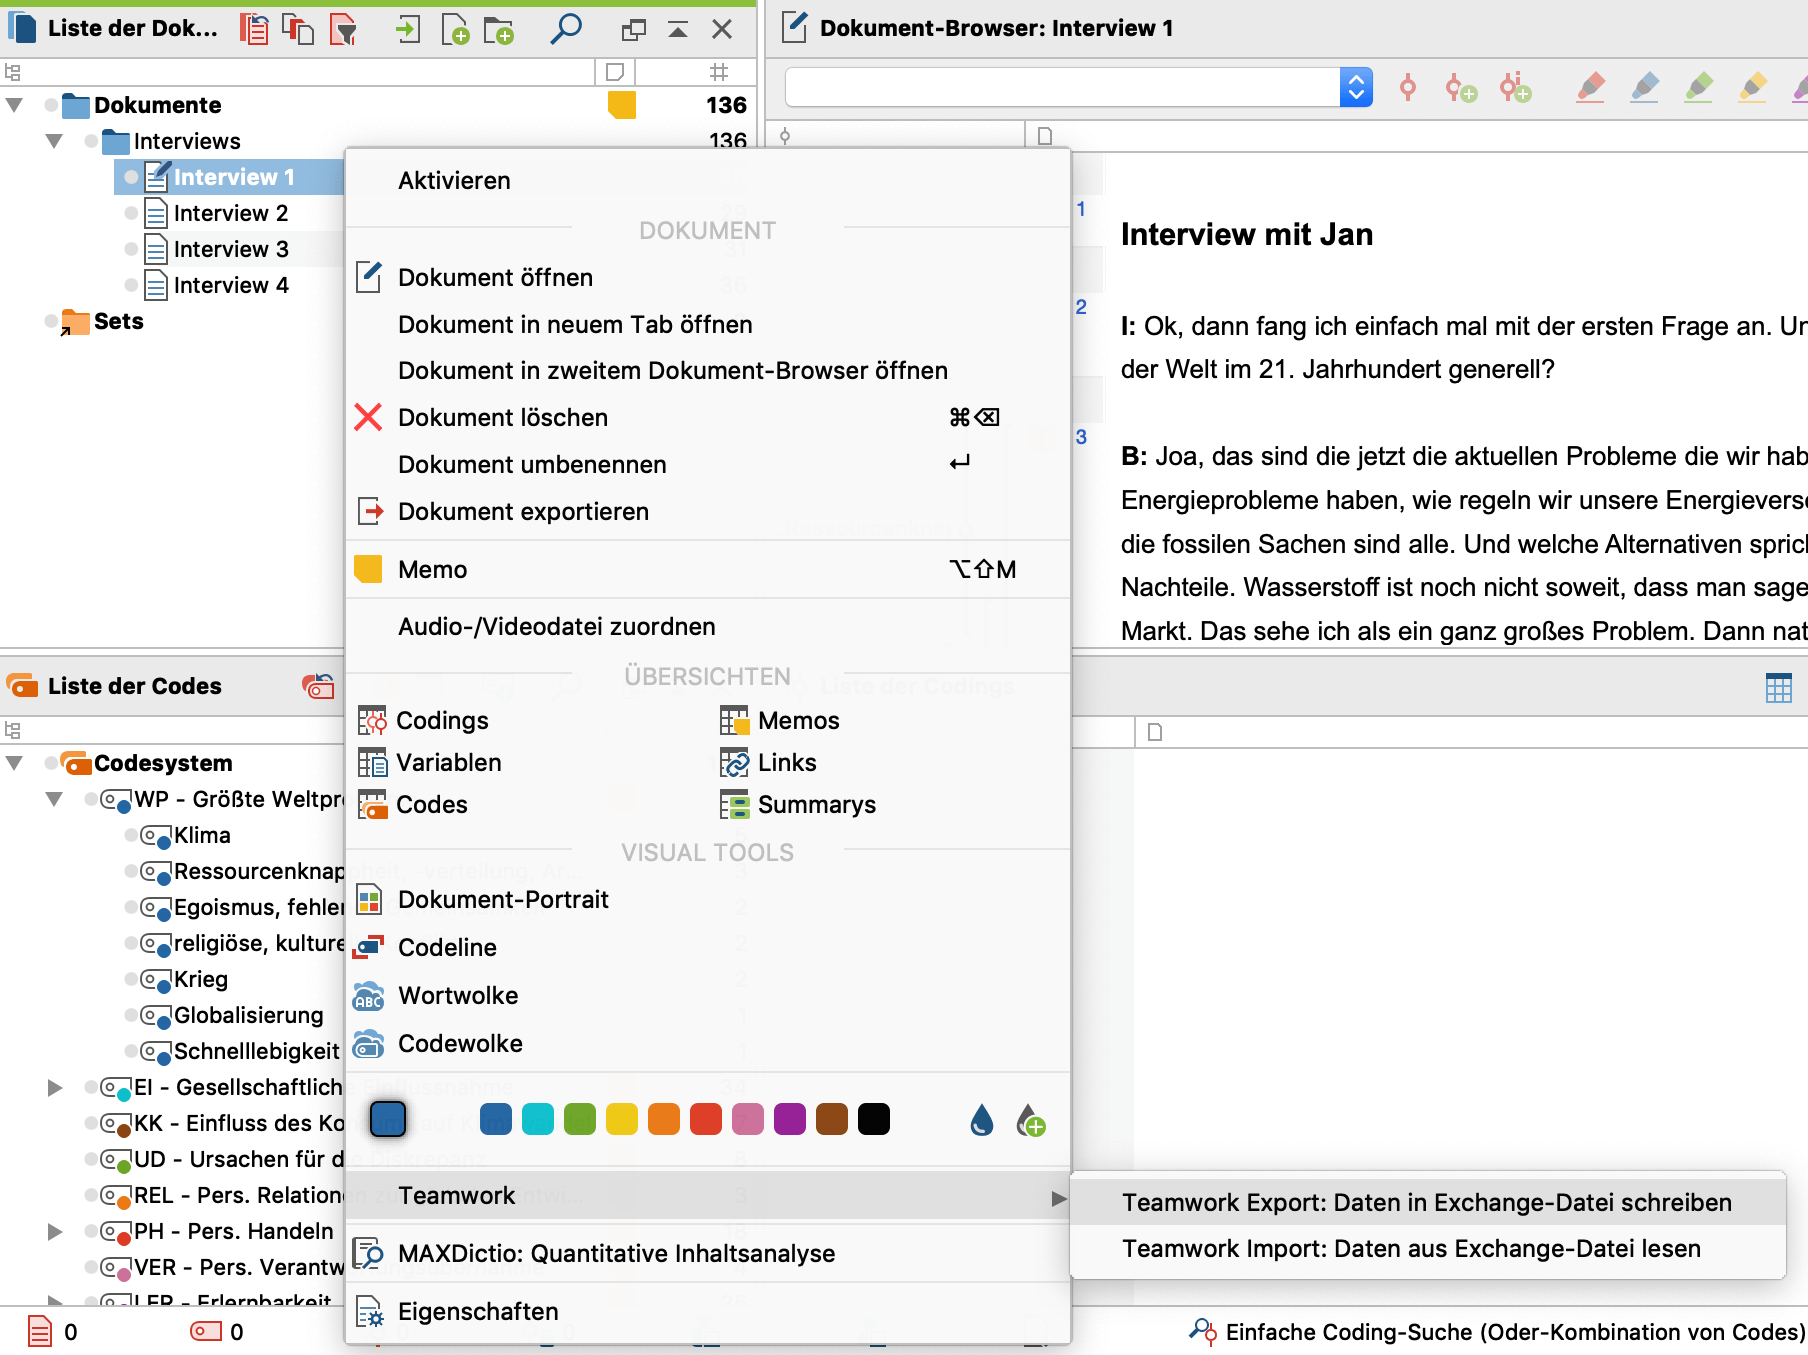Click Aktivieren in the context menu
1808x1355 pixels.
pos(454,180)
